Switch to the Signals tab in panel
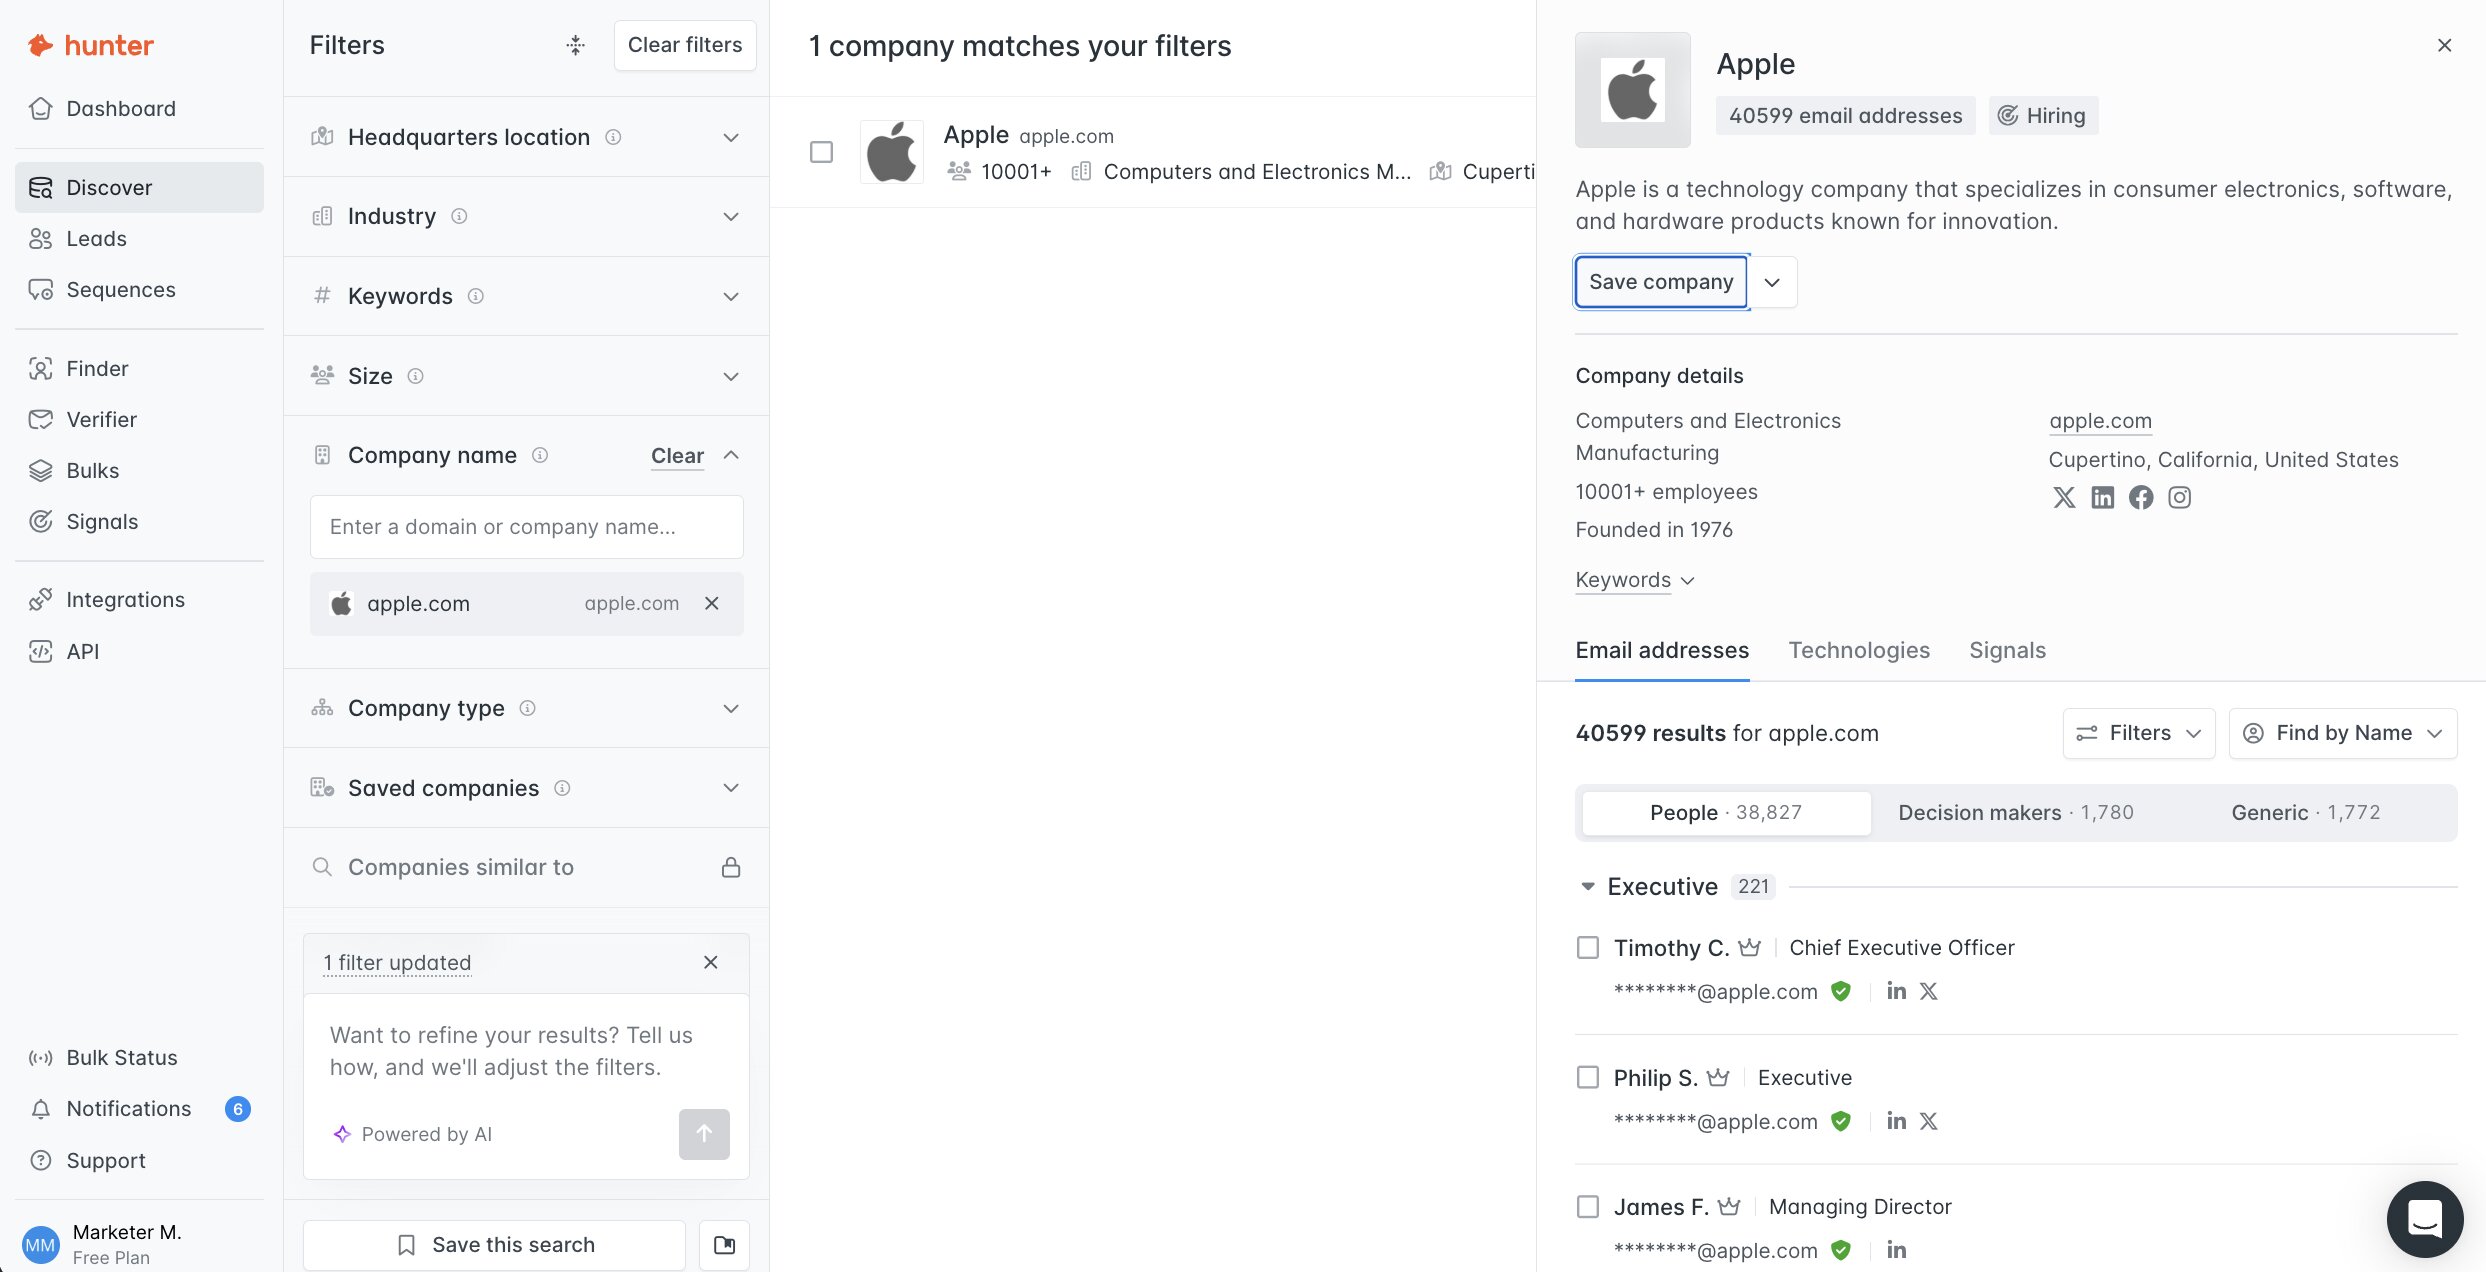The width and height of the screenshot is (2486, 1272). (2007, 650)
